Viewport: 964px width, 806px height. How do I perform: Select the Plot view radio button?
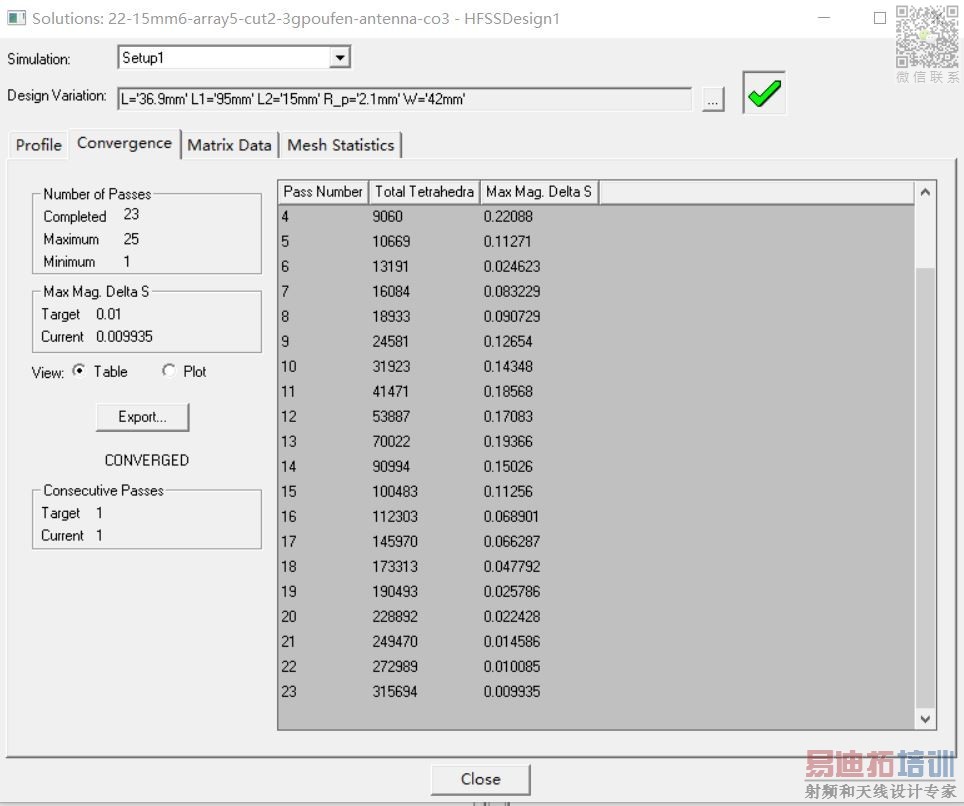[x=168, y=371]
